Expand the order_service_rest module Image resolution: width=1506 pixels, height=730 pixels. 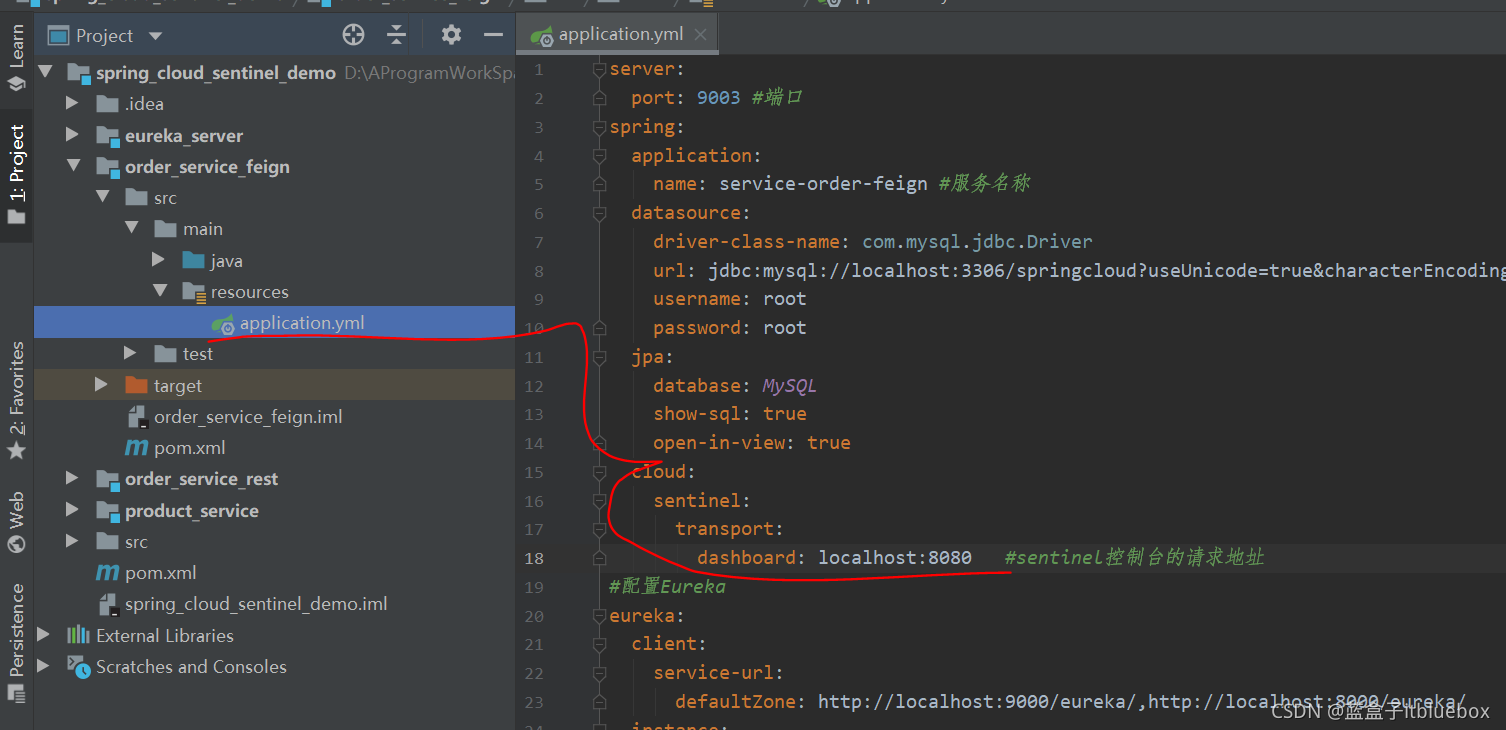72,479
